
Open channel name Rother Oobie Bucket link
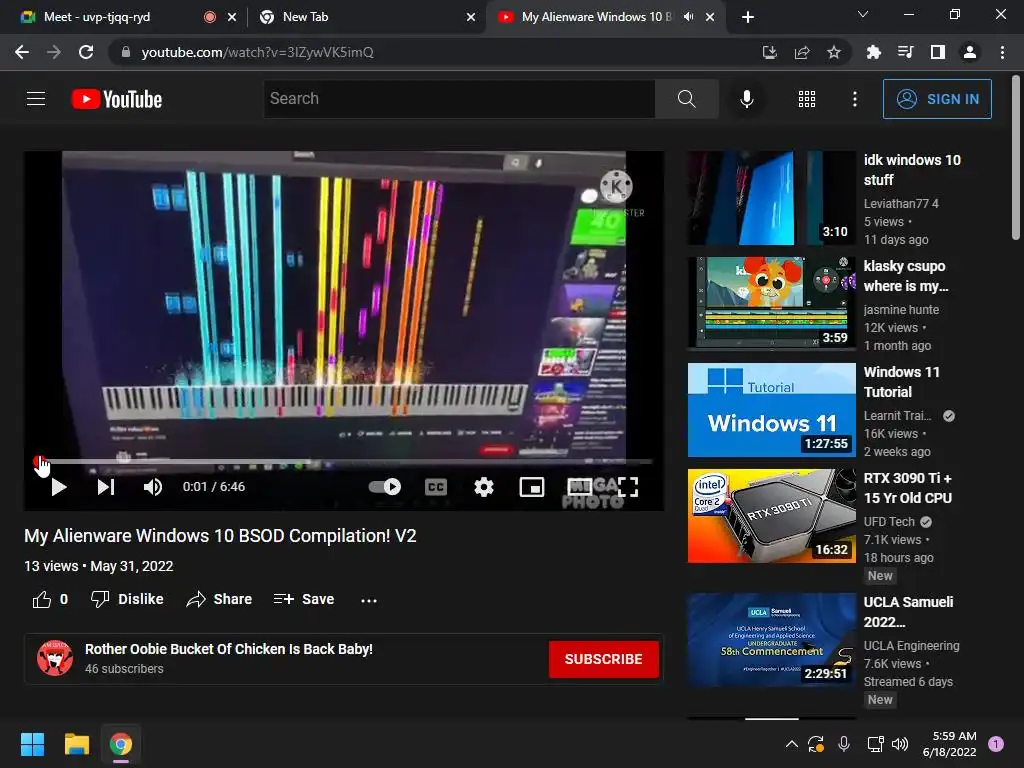(x=229, y=649)
